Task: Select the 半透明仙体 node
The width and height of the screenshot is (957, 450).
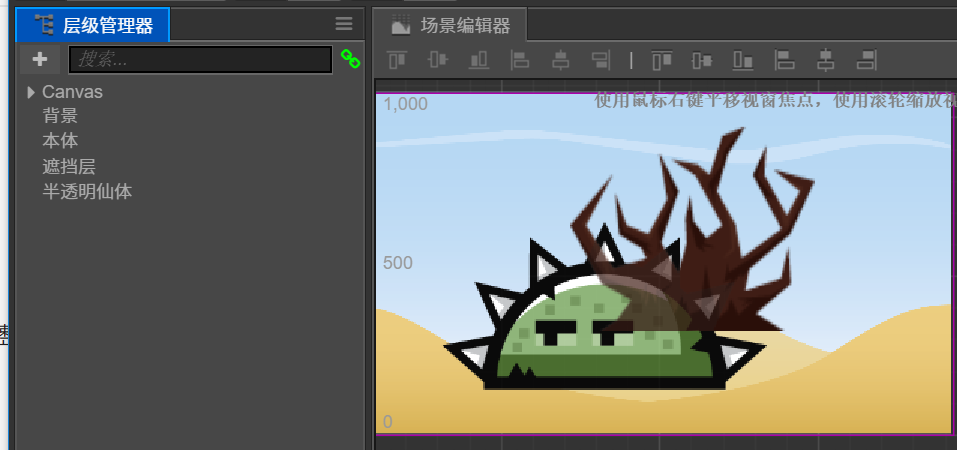Action: point(87,192)
